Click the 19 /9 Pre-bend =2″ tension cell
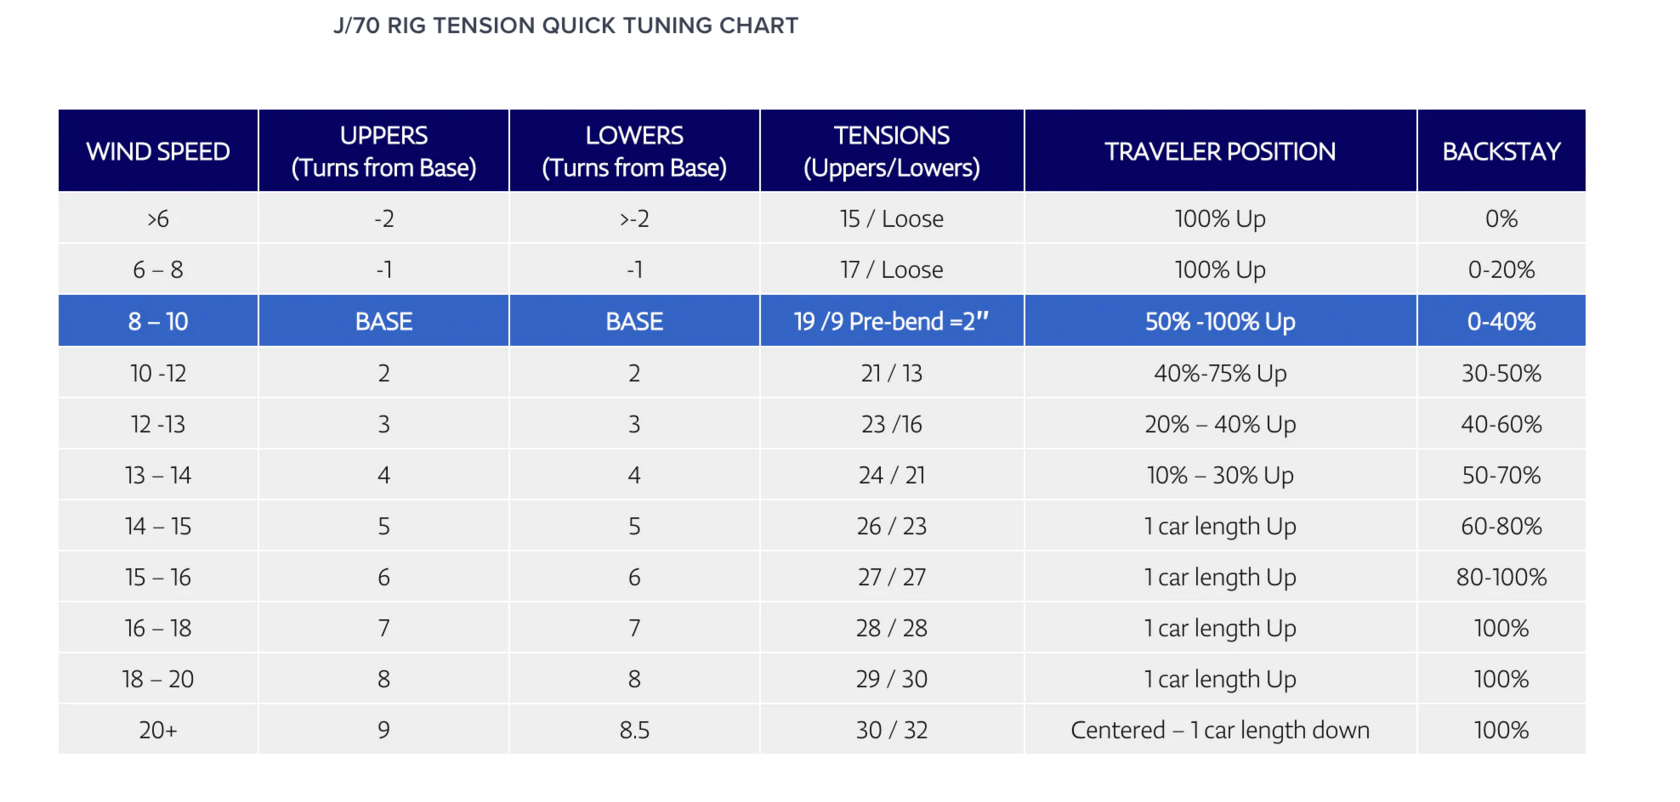1680x802 pixels. (891, 321)
